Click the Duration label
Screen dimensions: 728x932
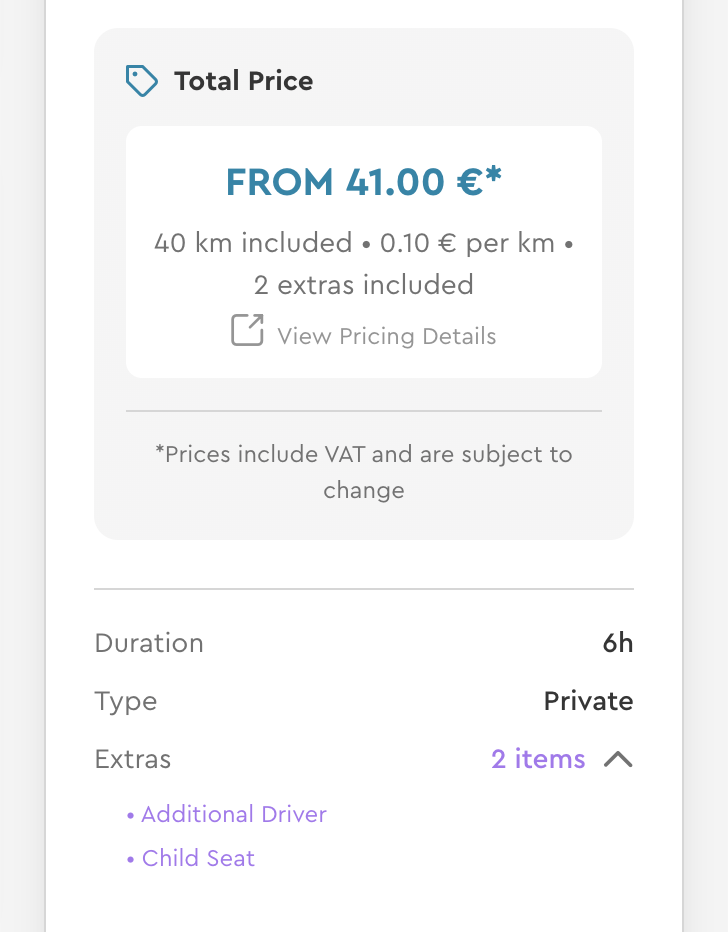click(149, 643)
